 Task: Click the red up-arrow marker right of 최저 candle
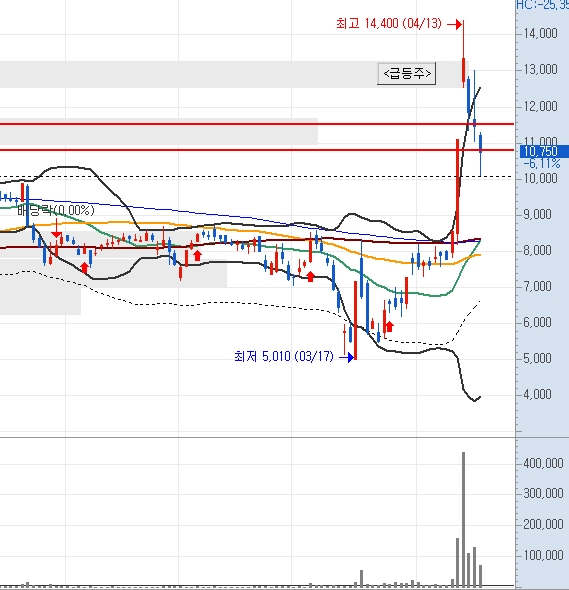click(x=389, y=326)
